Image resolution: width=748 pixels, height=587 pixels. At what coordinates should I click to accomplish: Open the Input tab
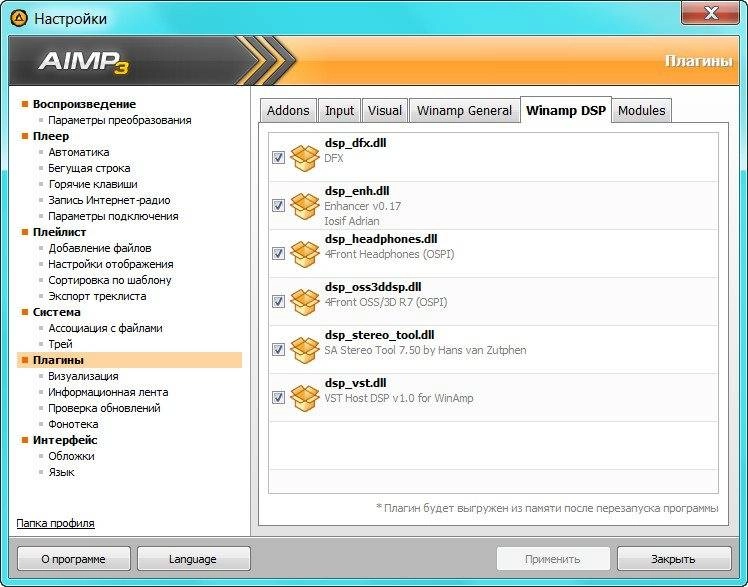point(339,111)
